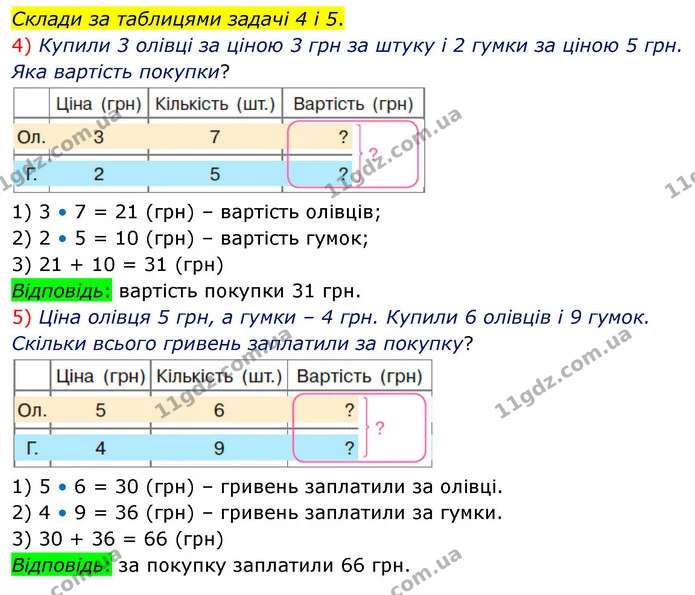Click price value 4 in second table
The image size is (695, 595).
[x=101, y=448]
